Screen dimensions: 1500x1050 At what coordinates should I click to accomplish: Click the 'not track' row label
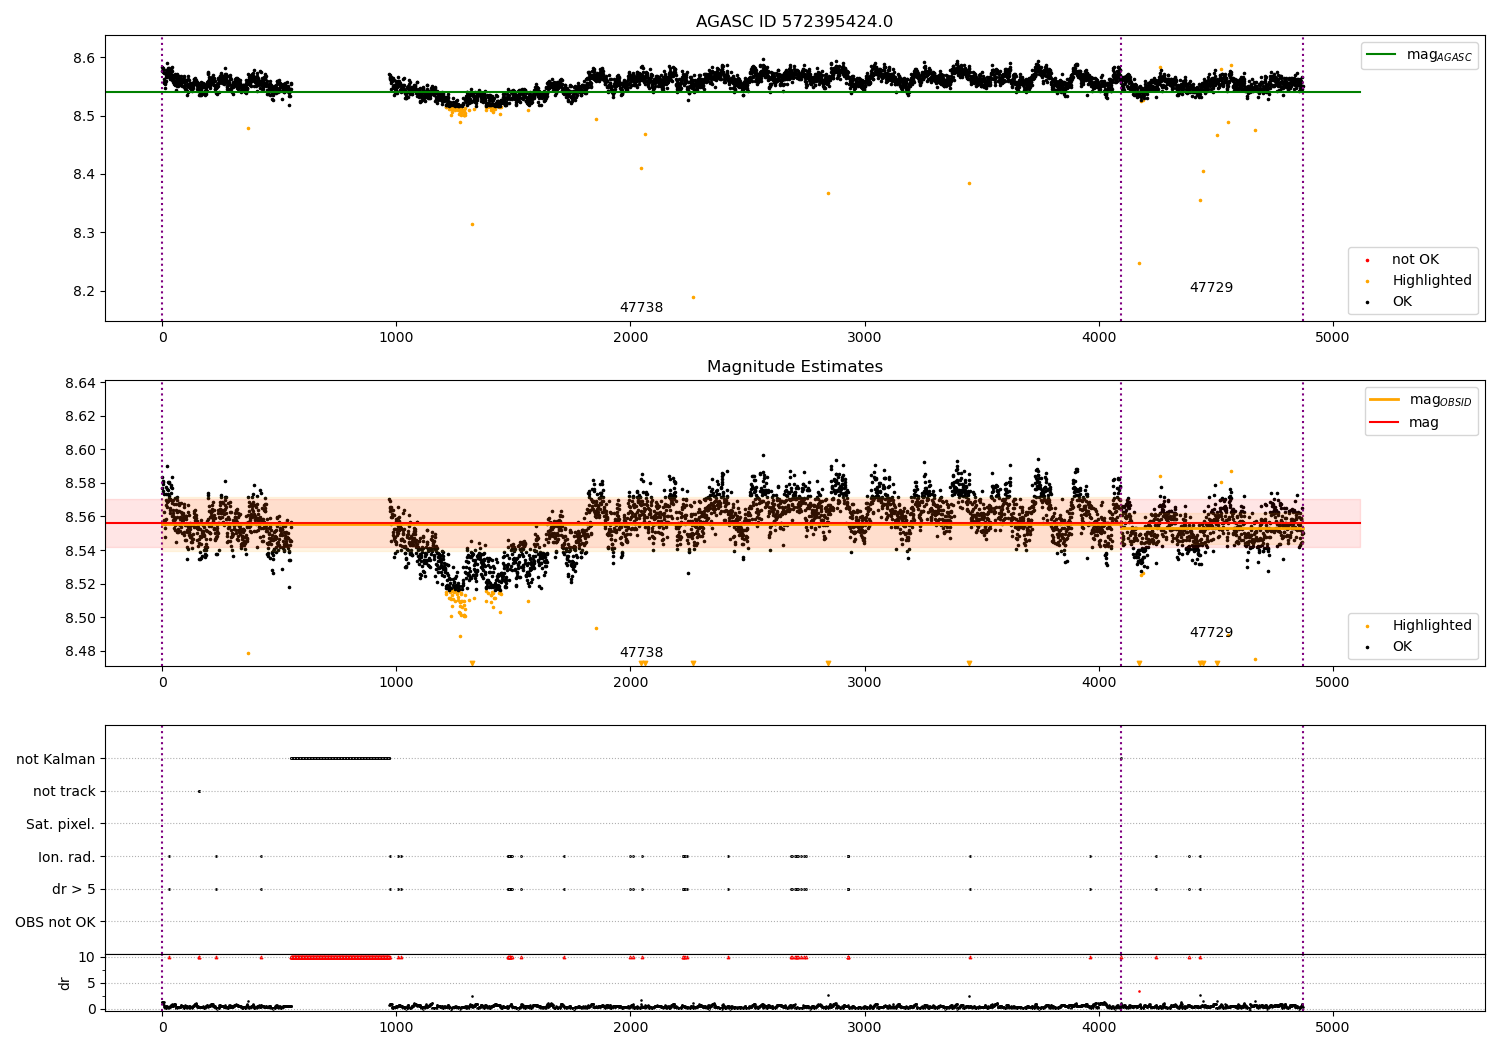point(64,792)
